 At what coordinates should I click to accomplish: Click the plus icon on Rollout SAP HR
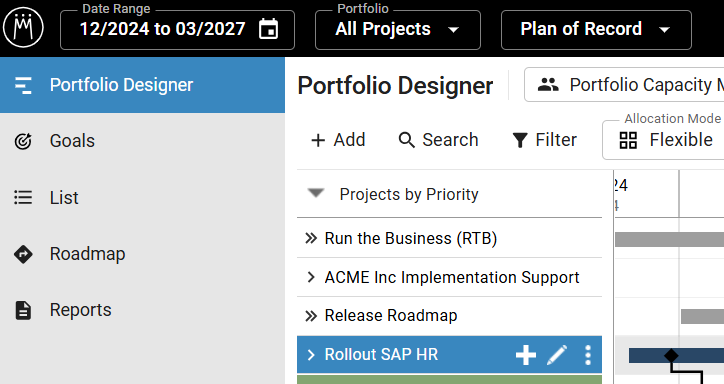click(x=526, y=355)
